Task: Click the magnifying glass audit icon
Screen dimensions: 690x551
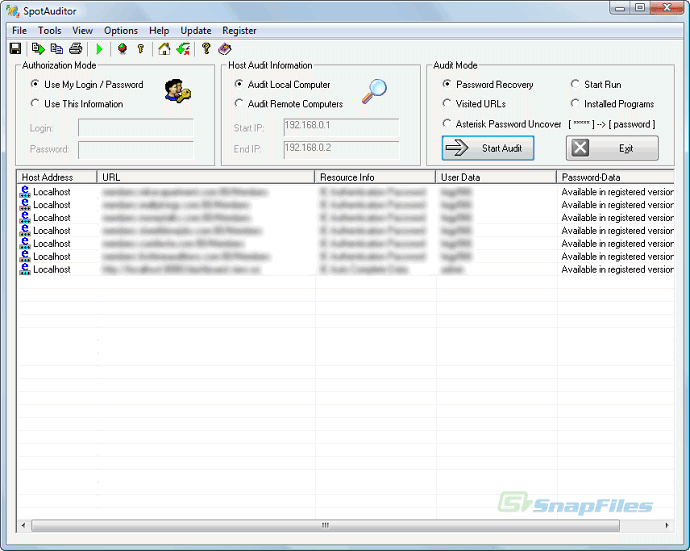Action: 374,91
